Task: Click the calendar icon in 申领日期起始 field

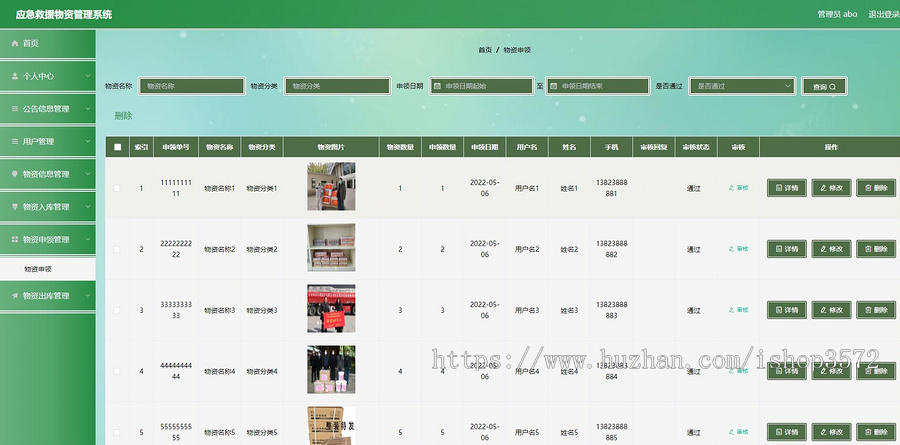Action: [x=437, y=86]
